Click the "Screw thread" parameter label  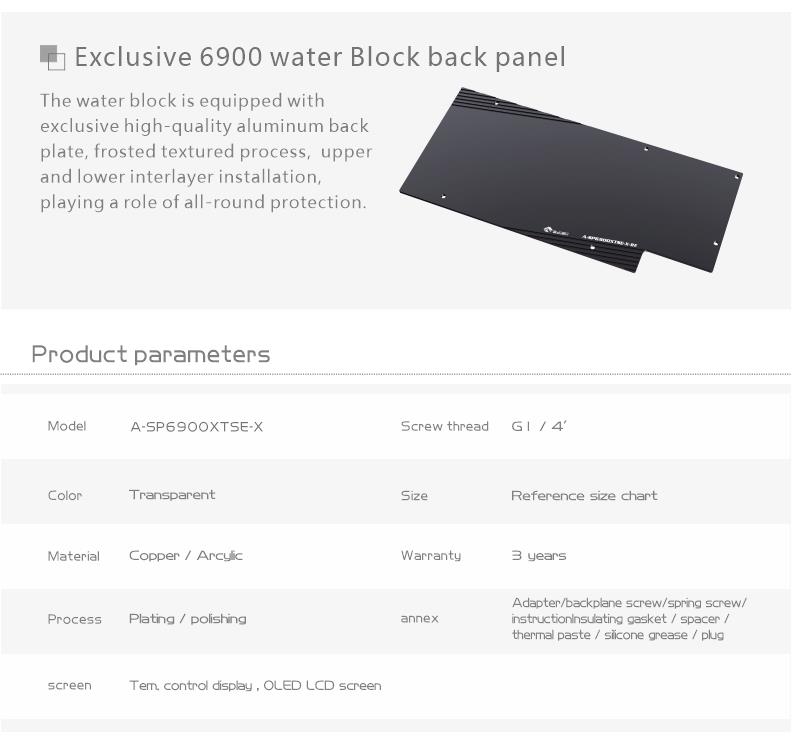click(444, 427)
